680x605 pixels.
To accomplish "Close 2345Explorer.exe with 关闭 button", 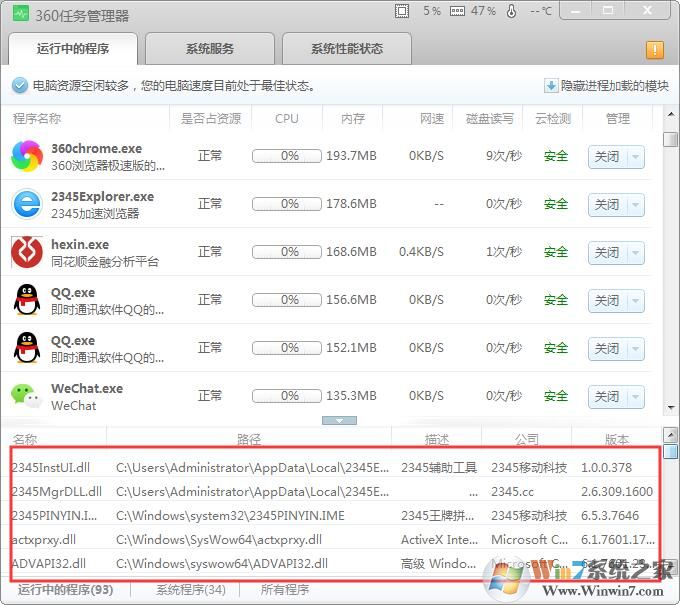I will coord(607,205).
